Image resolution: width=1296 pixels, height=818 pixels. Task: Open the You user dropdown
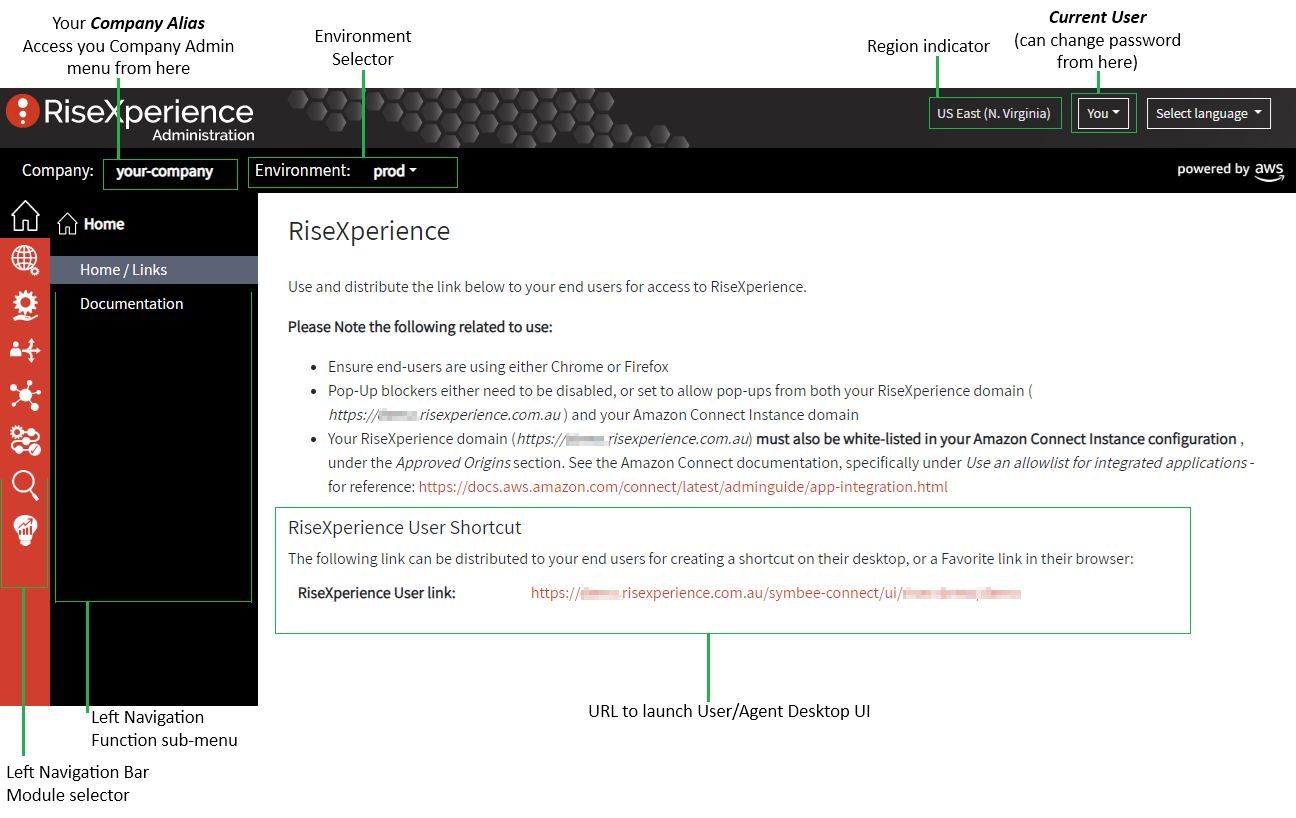[x=1103, y=113]
